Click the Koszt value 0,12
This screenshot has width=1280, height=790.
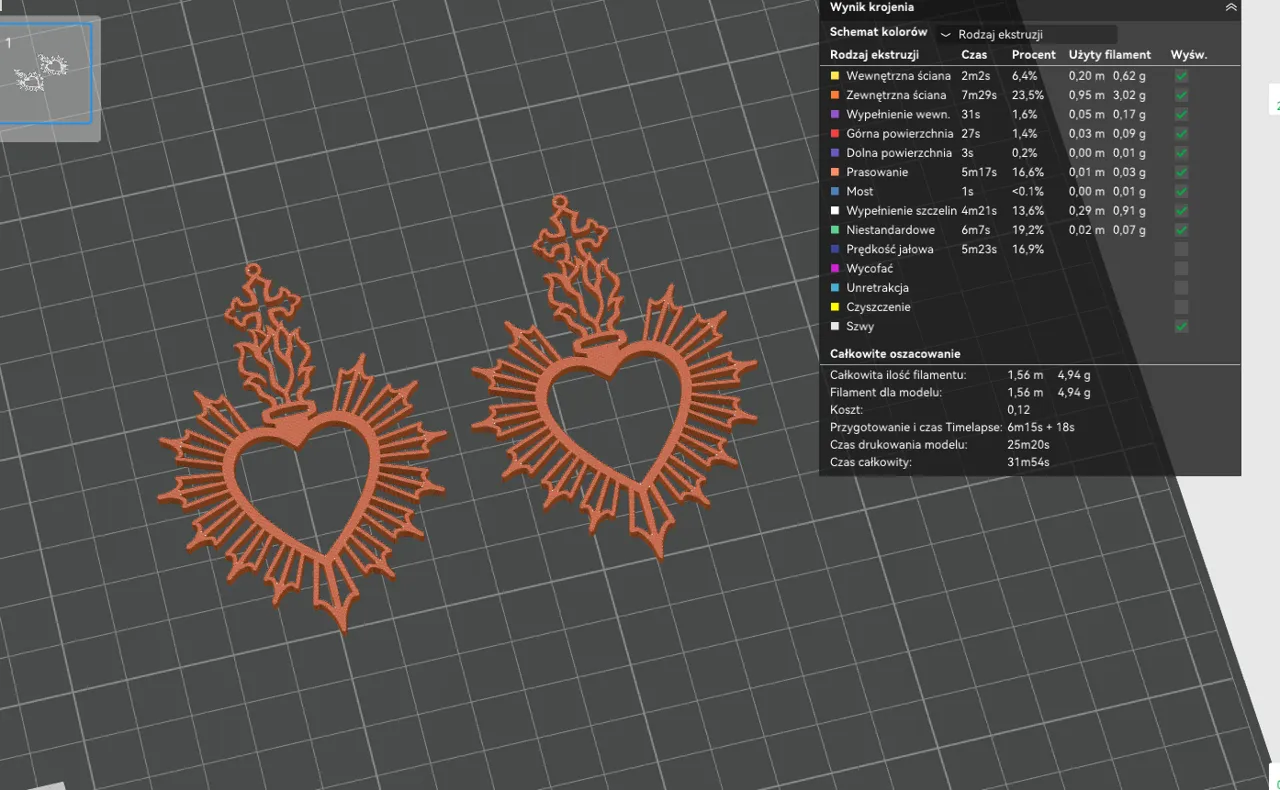coord(1018,410)
